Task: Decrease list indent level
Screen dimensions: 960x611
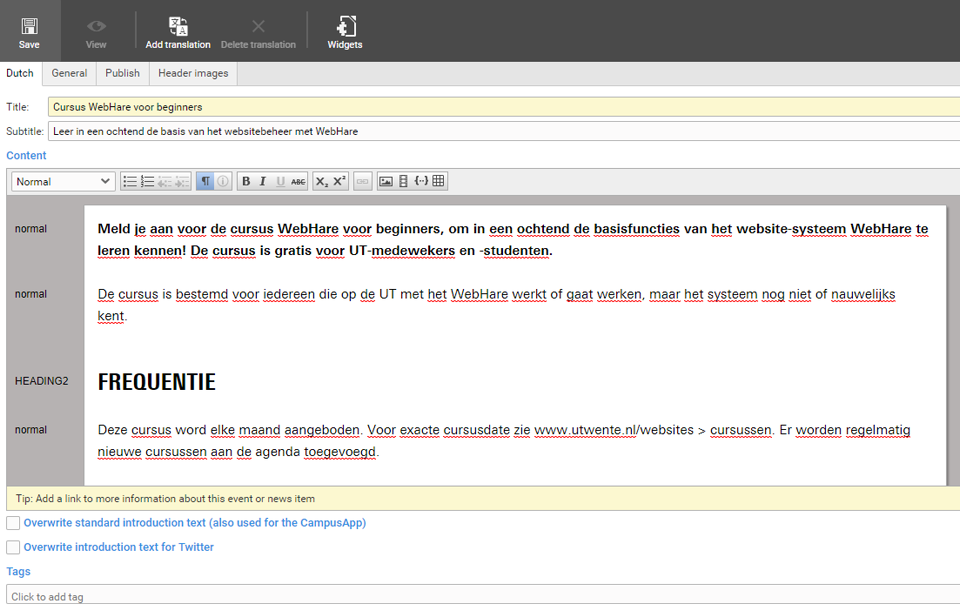Action: [x=165, y=181]
